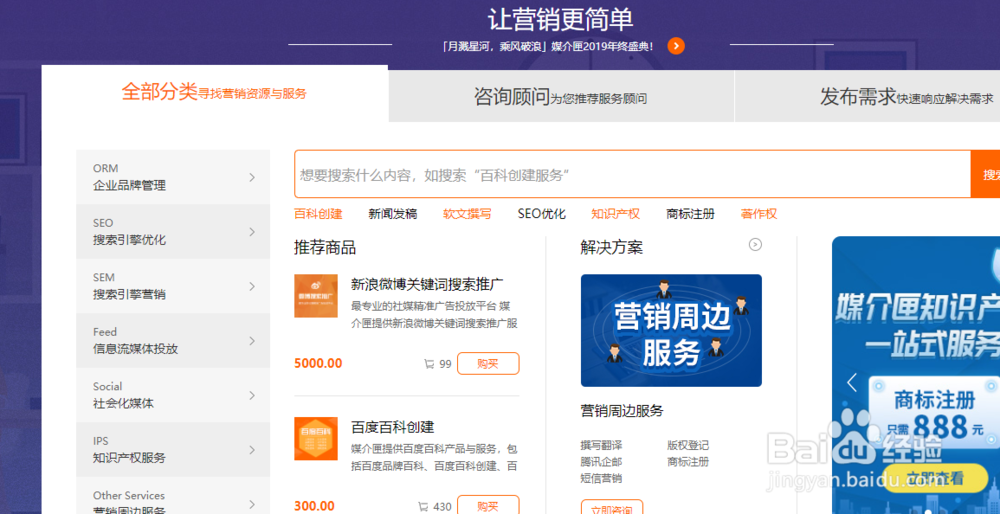Select the 社会化媒体 category text

tap(123, 404)
